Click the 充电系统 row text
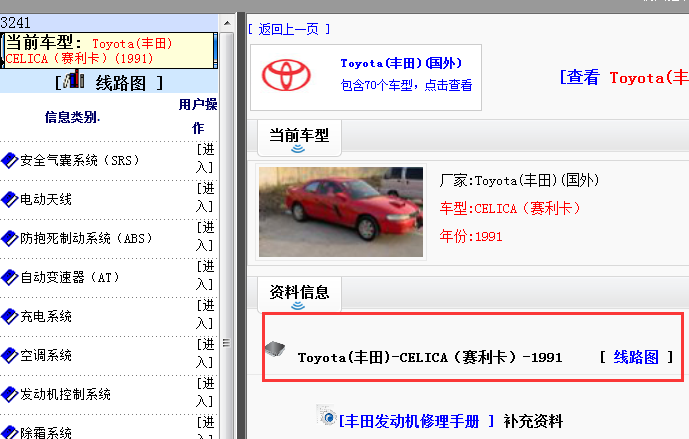The image size is (689, 439). pos(46,316)
